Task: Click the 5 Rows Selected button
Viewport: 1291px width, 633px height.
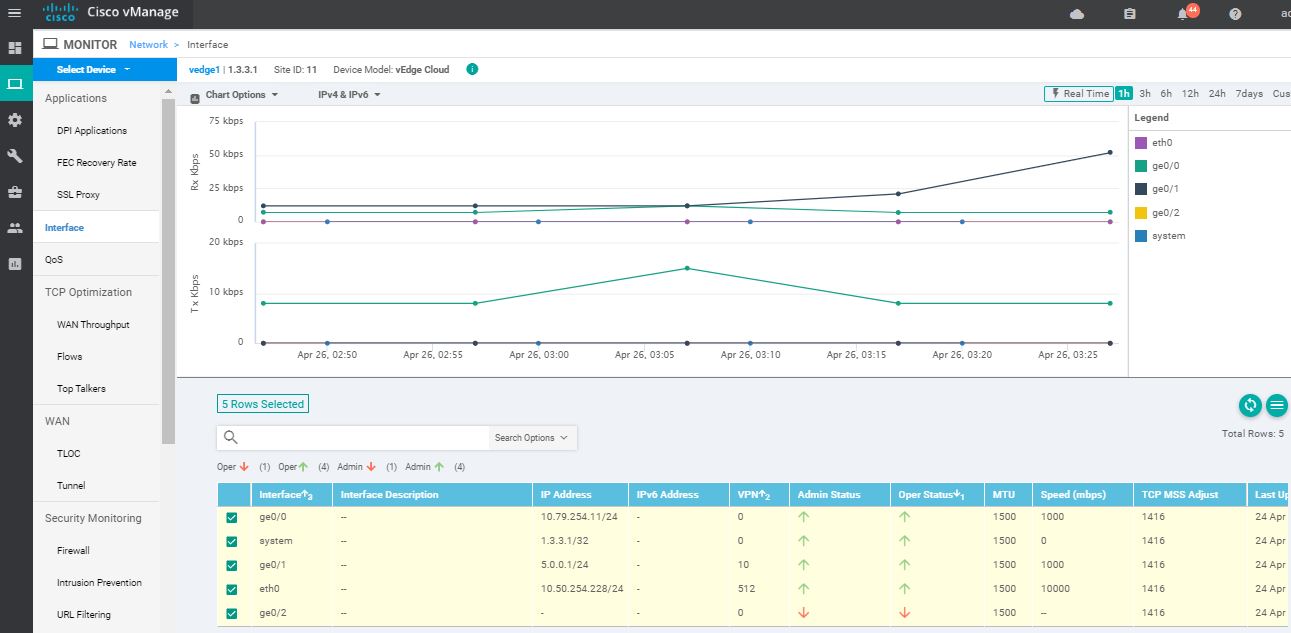Action: [x=263, y=404]
